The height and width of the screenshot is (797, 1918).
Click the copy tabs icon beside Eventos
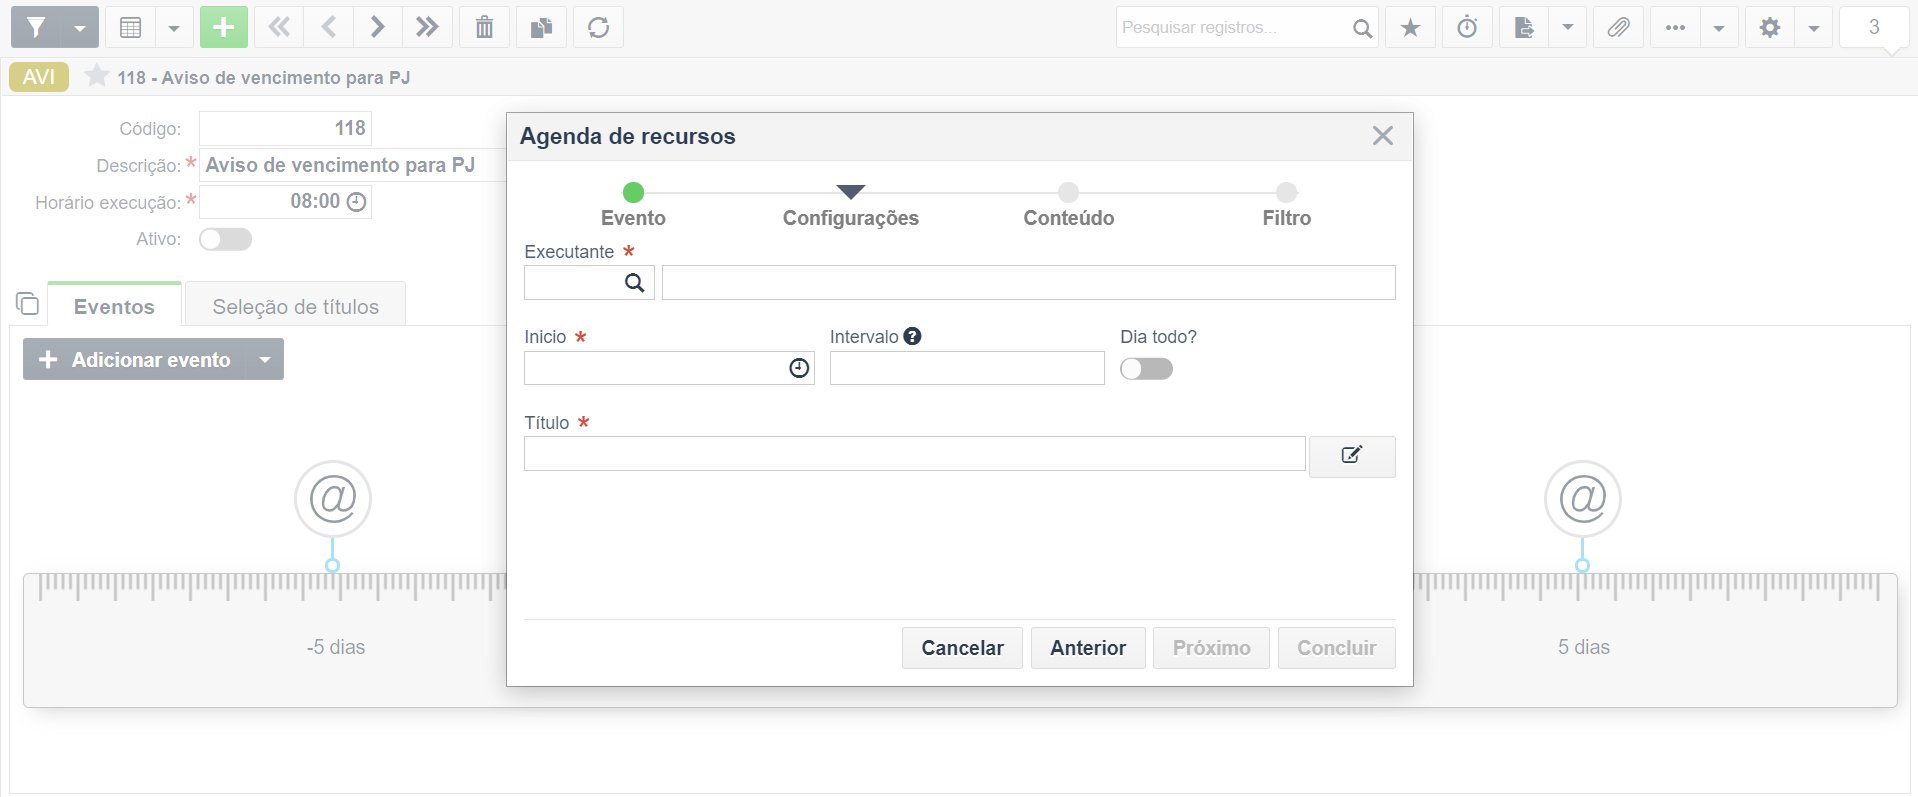pos(27,303)
